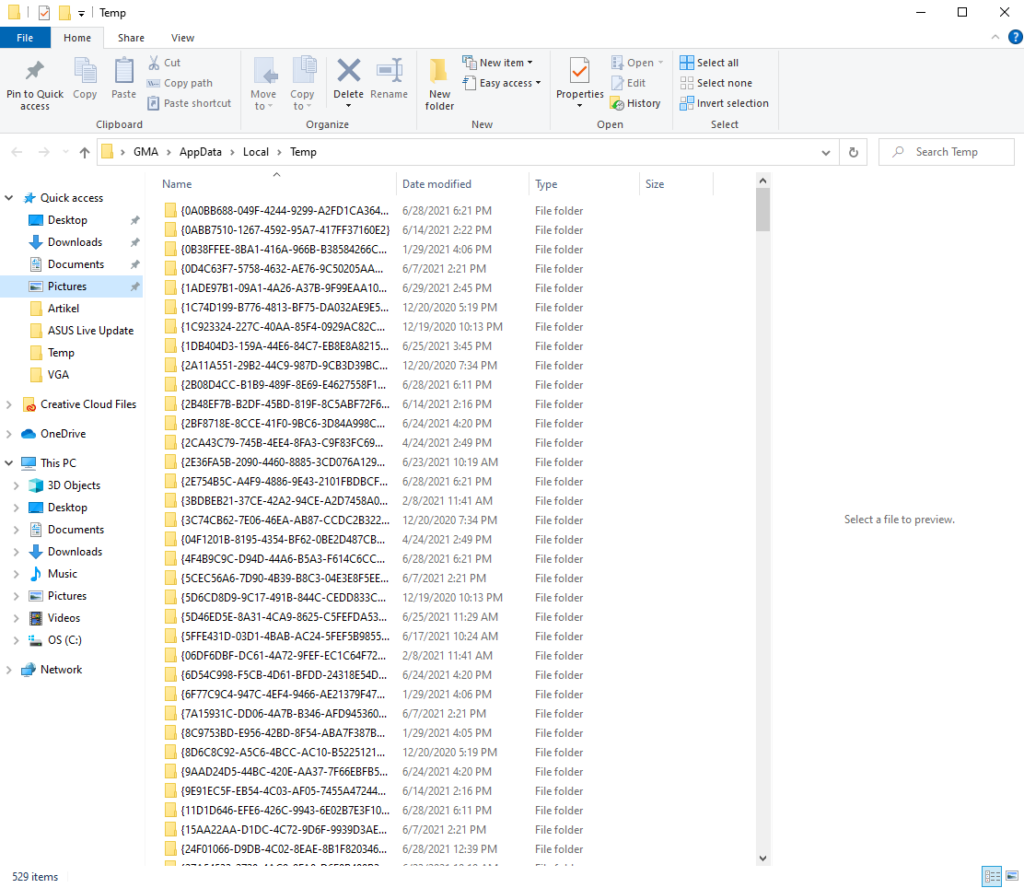Switch to large icons view in status bar
The width and height of the screenshot is (1024, 888).
pyautogui.click(x=1011, y=876)
